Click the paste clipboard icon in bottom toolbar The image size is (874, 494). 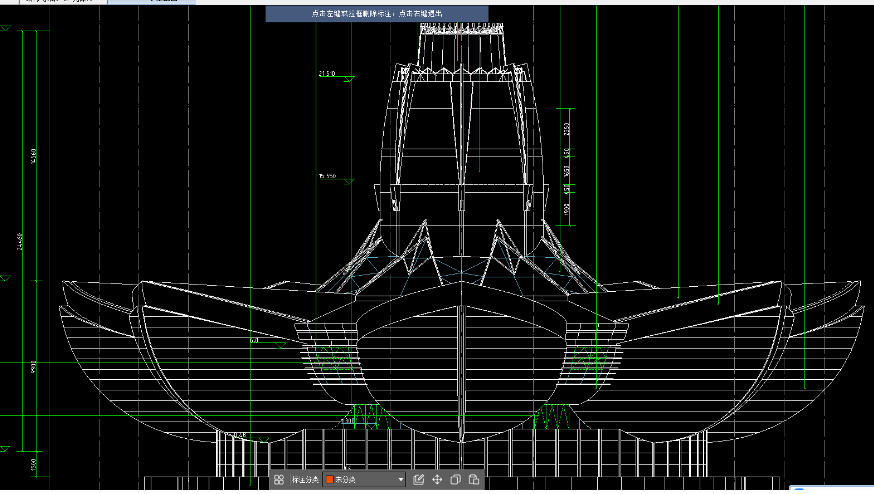[474, 480]
